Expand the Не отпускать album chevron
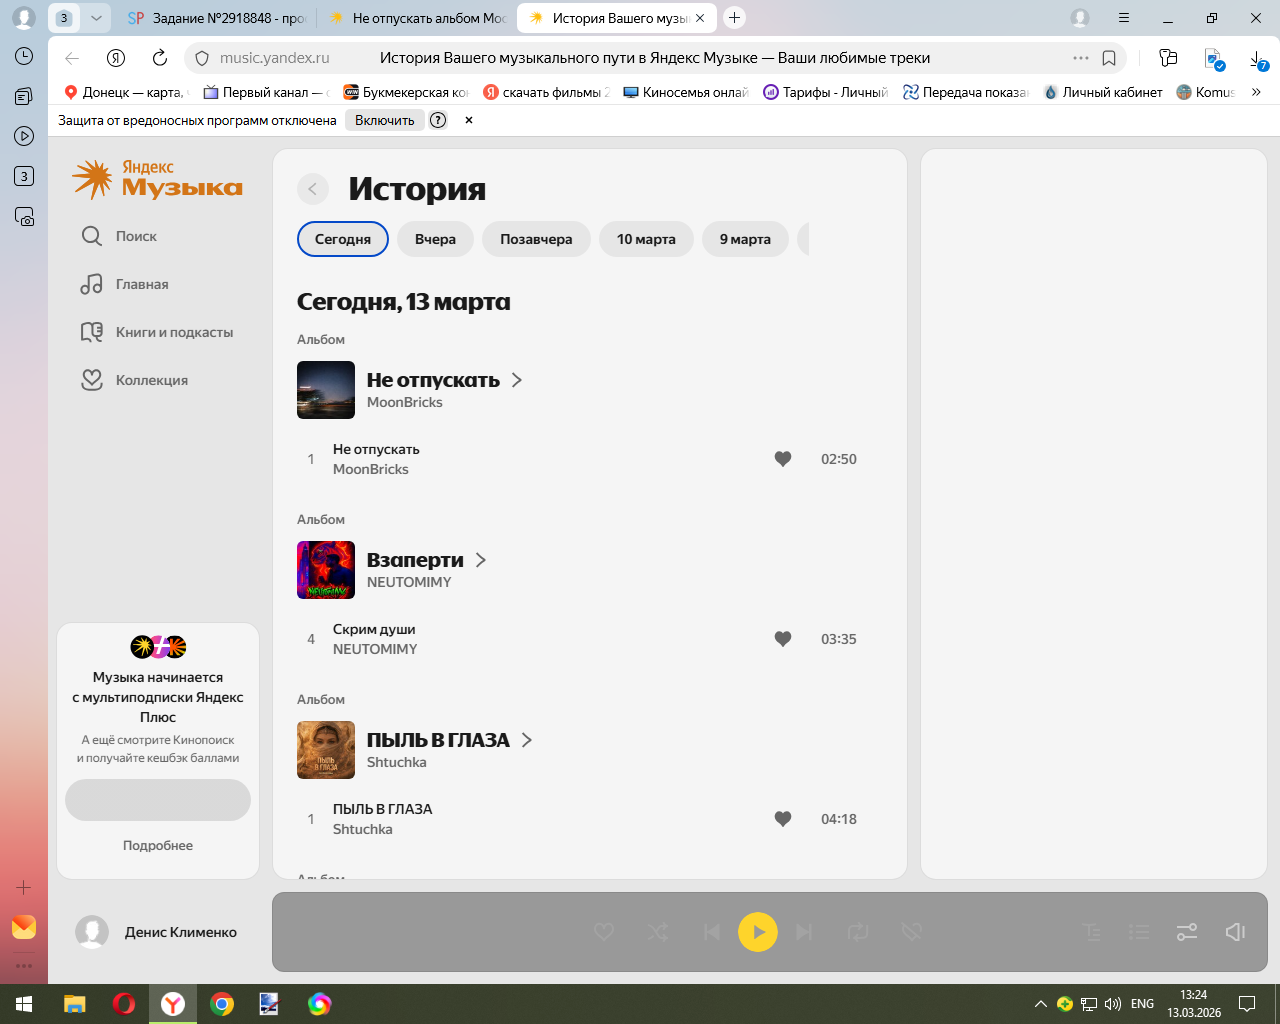This screenshot has height=1024, width=1280. click(517, 380)
